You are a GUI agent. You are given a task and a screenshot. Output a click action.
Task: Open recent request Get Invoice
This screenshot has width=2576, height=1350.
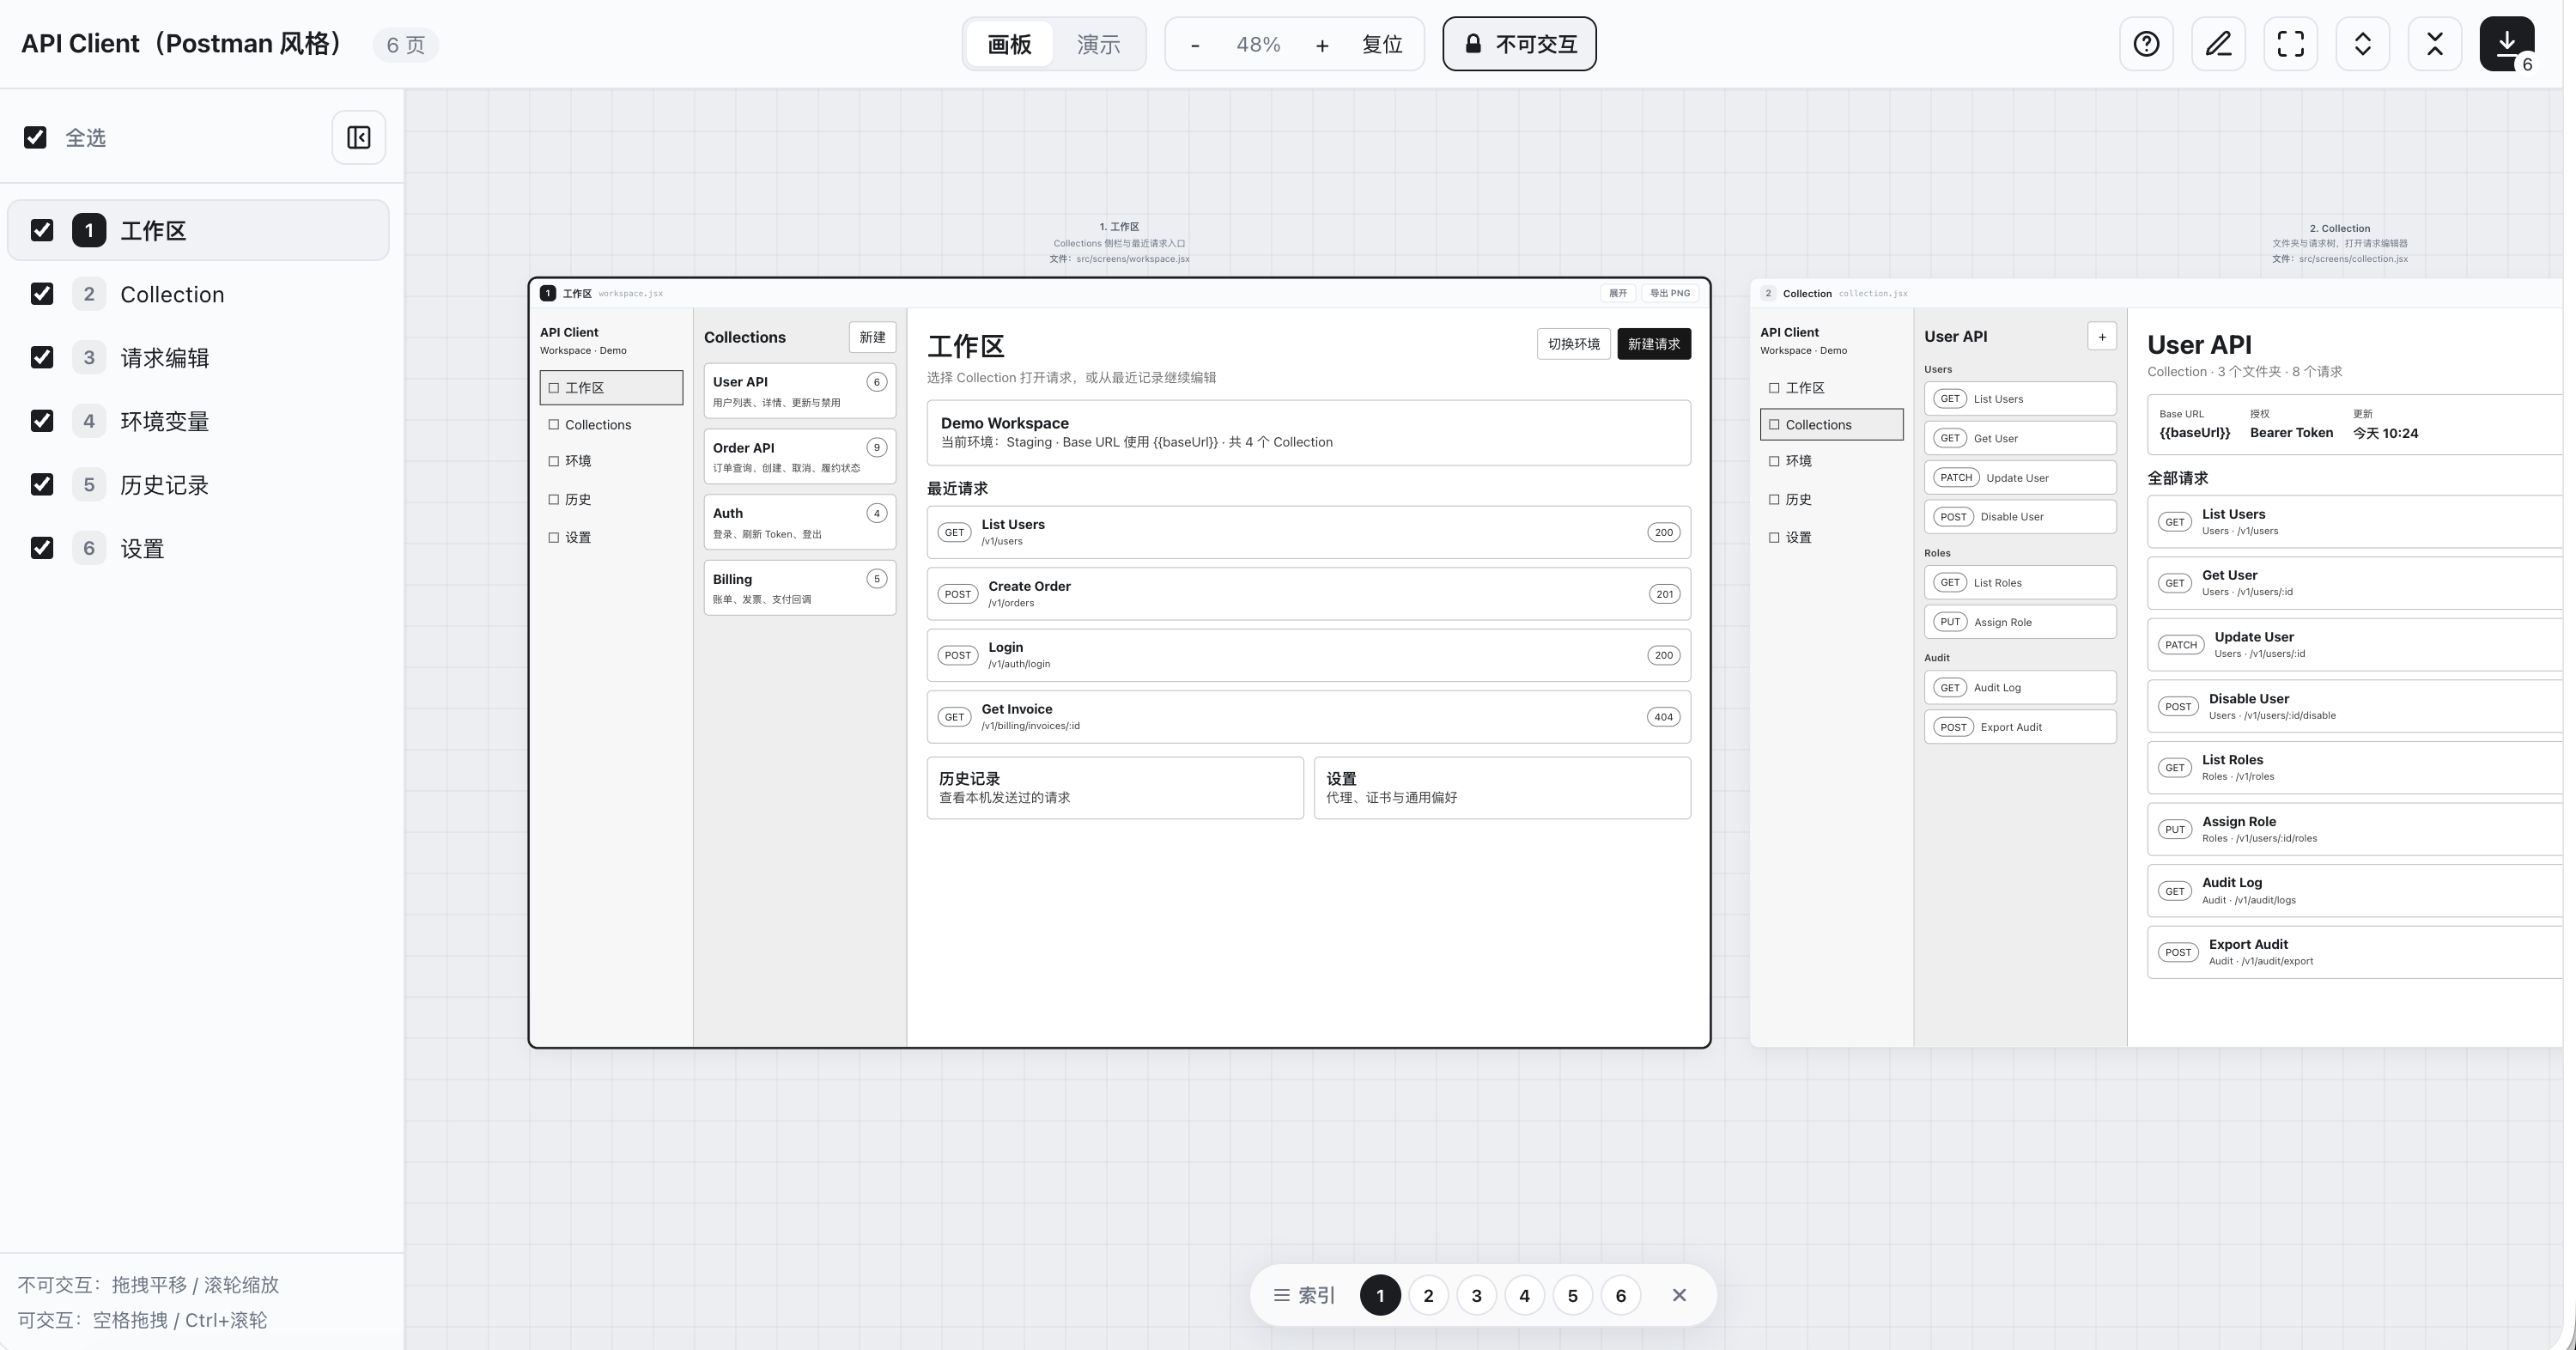pyautogui.click(x=1308, y=717)
